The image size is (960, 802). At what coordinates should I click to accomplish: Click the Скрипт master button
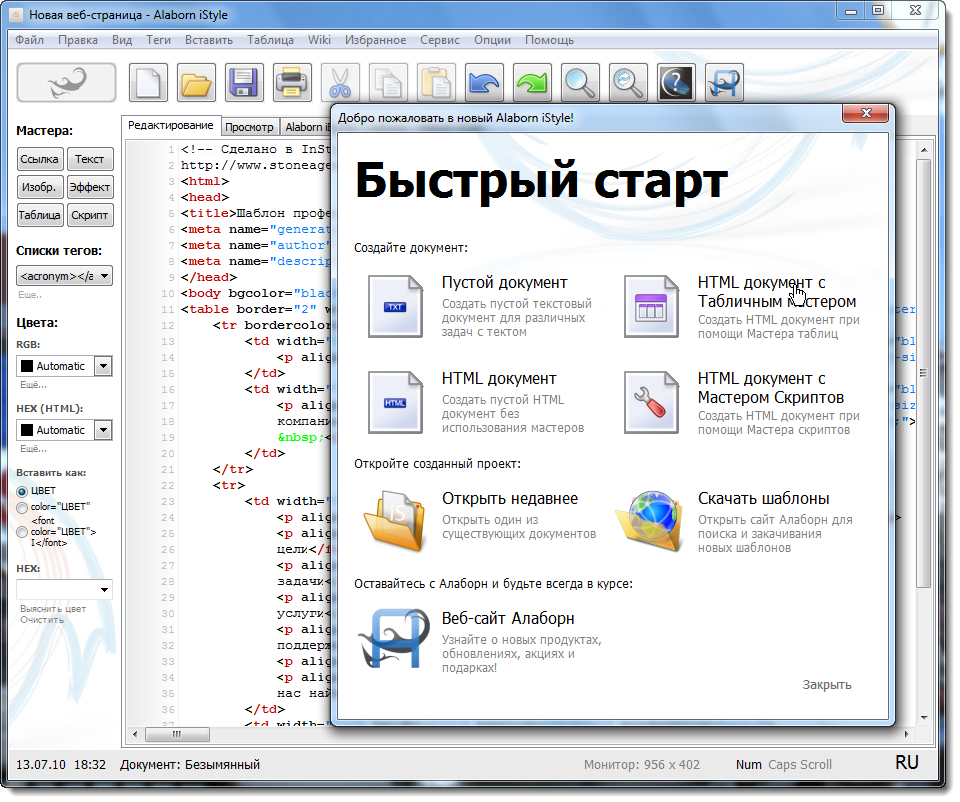(x=89, y=215)
